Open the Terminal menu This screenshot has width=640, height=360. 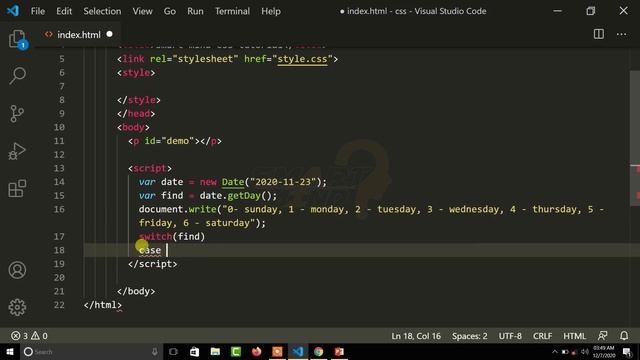click(232, 11)
